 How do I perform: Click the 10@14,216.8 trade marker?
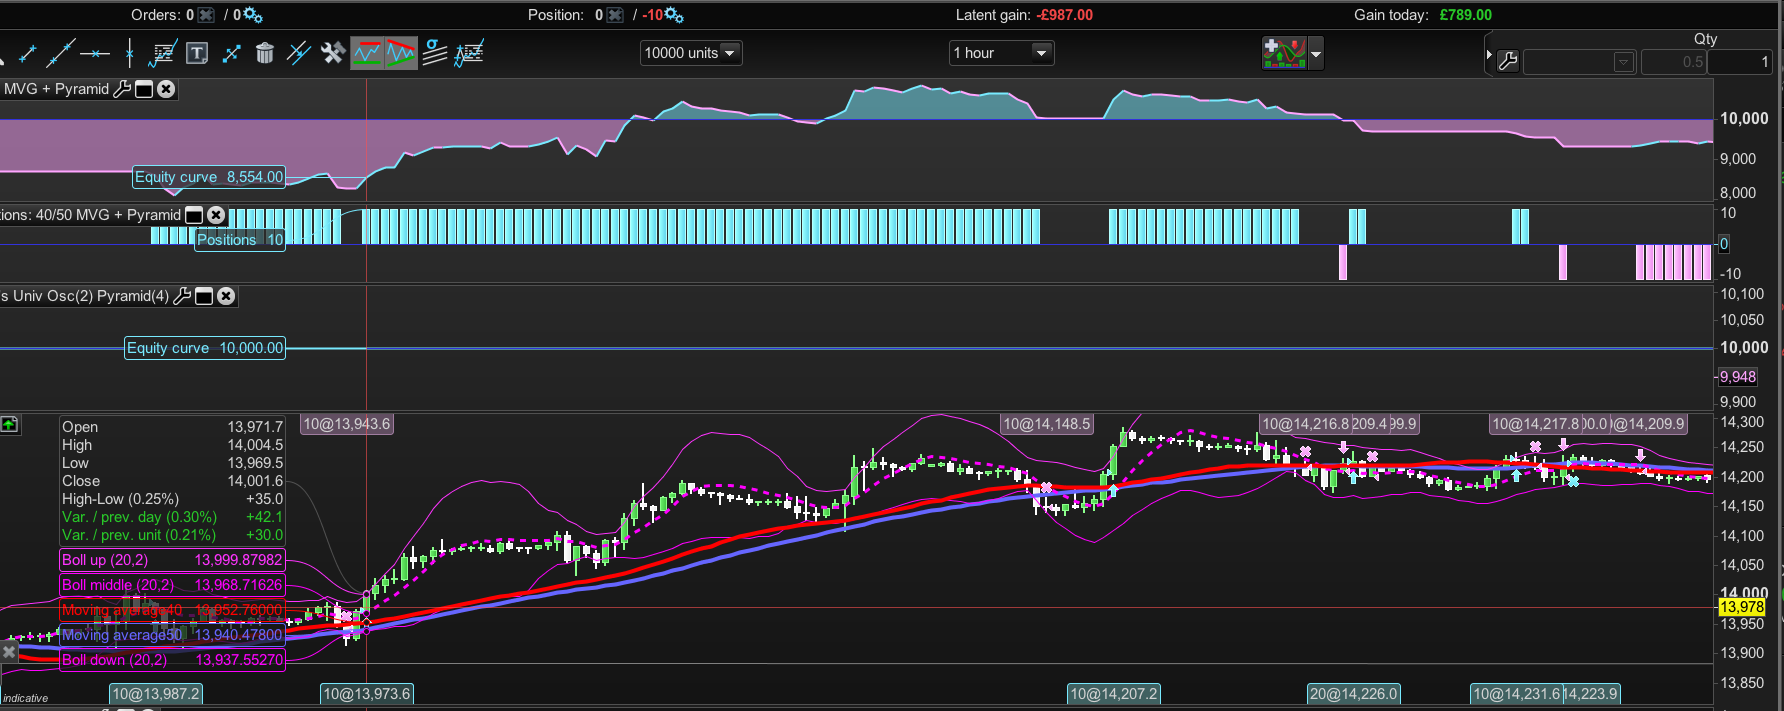[1304, 424]
